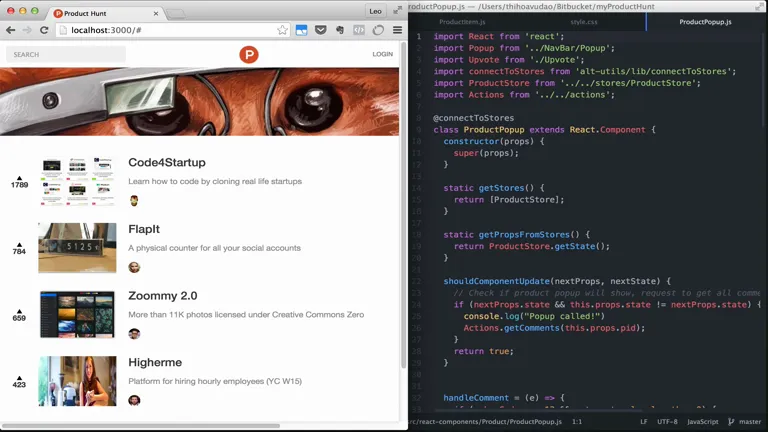This screenshot has height=432, width=768.
Task: Open the blue window extension icon
Action: (301, 30)
